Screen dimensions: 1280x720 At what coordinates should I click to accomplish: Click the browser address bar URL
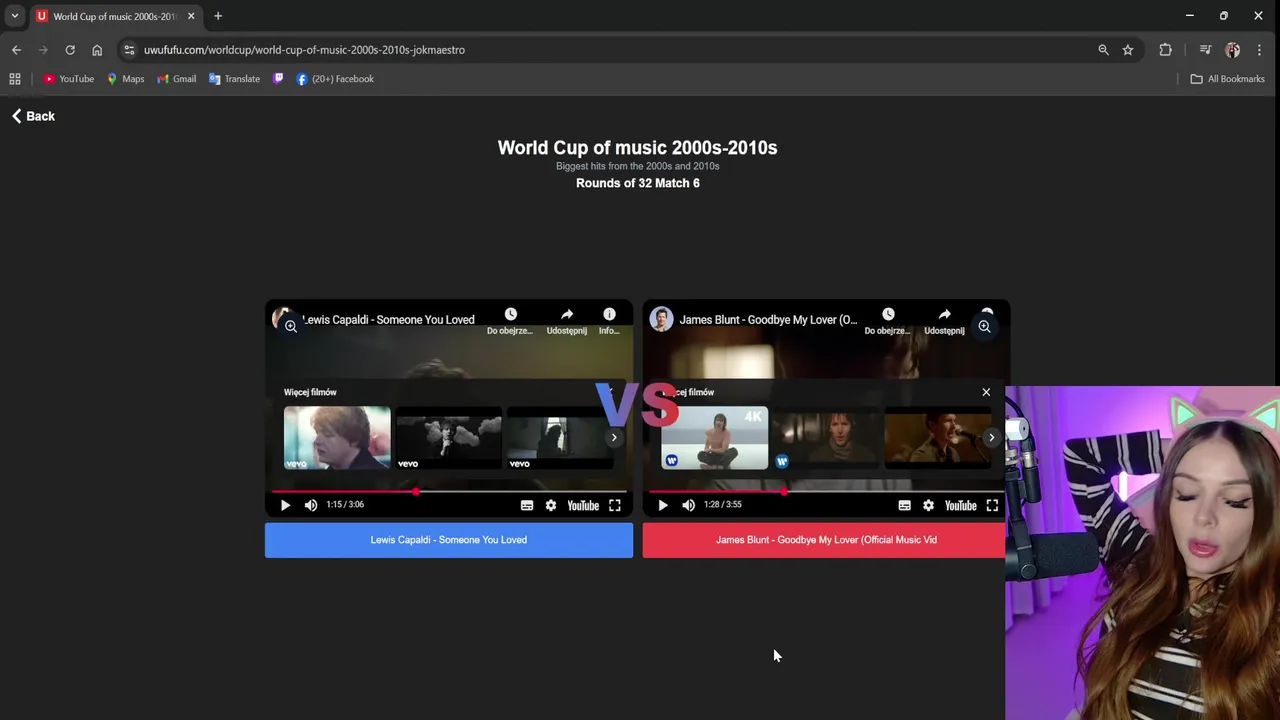click(x=304, y=50)
